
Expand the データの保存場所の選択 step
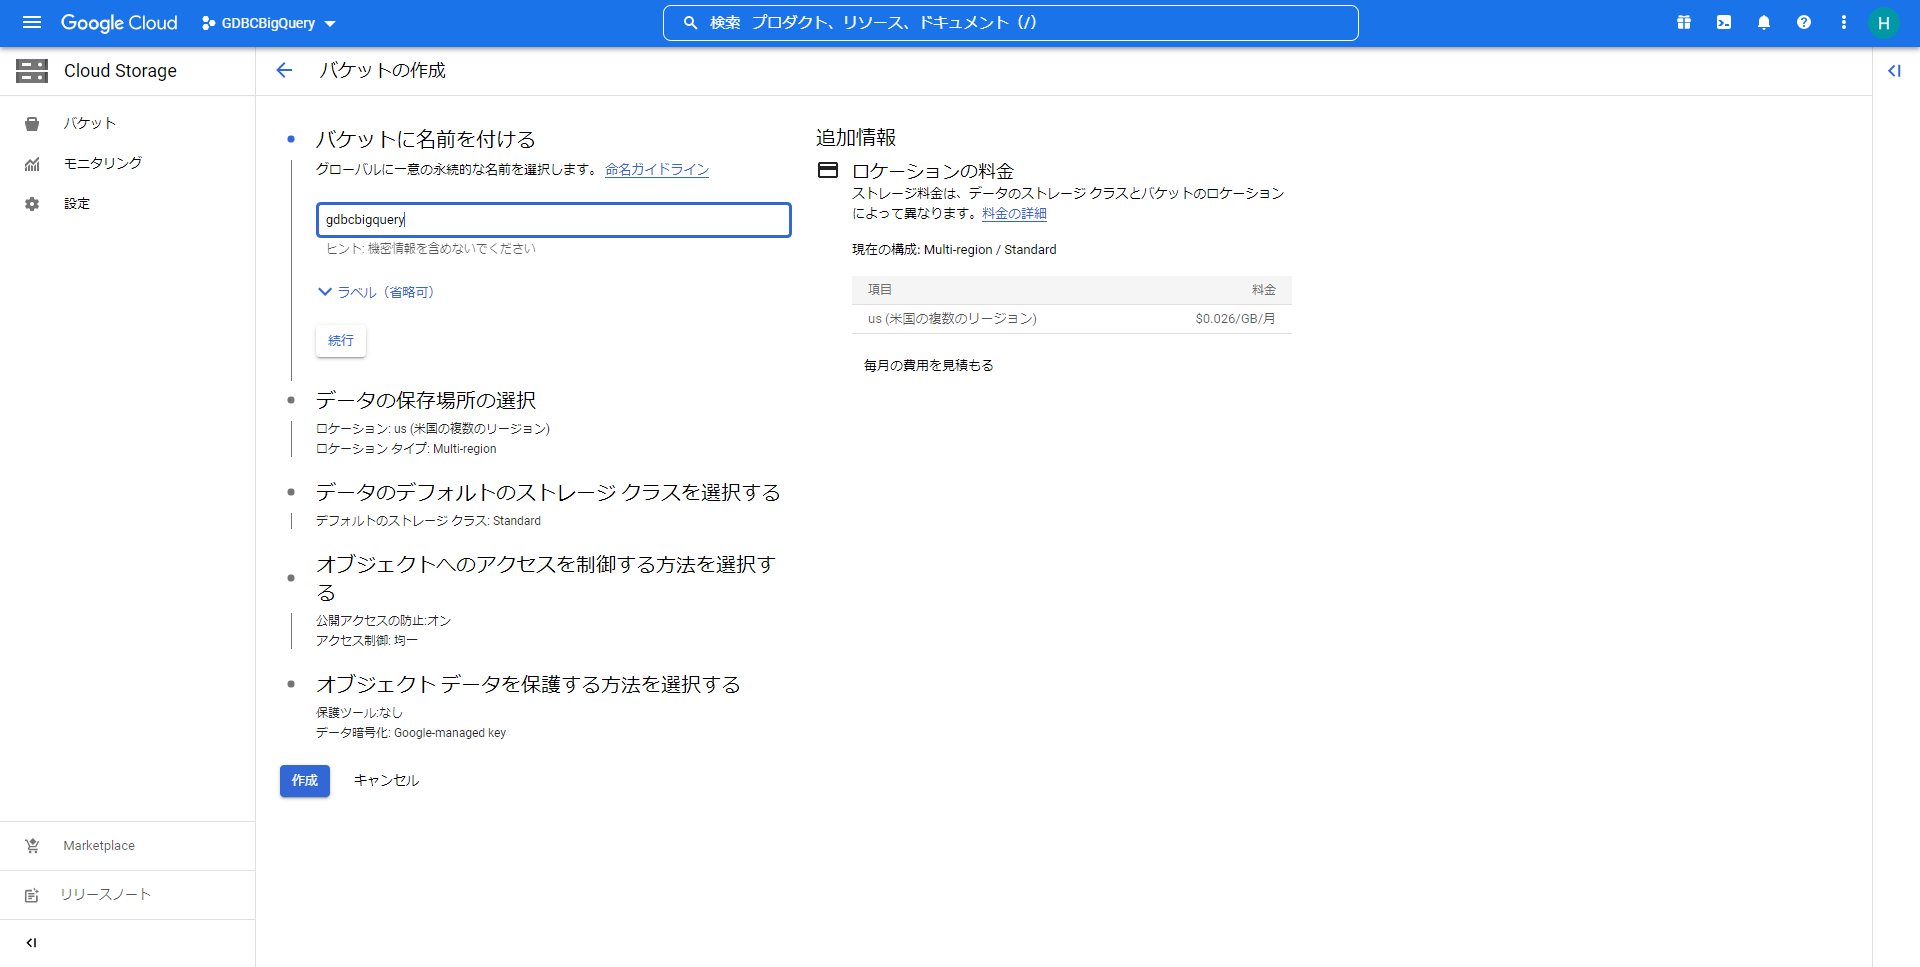(426, 400)
